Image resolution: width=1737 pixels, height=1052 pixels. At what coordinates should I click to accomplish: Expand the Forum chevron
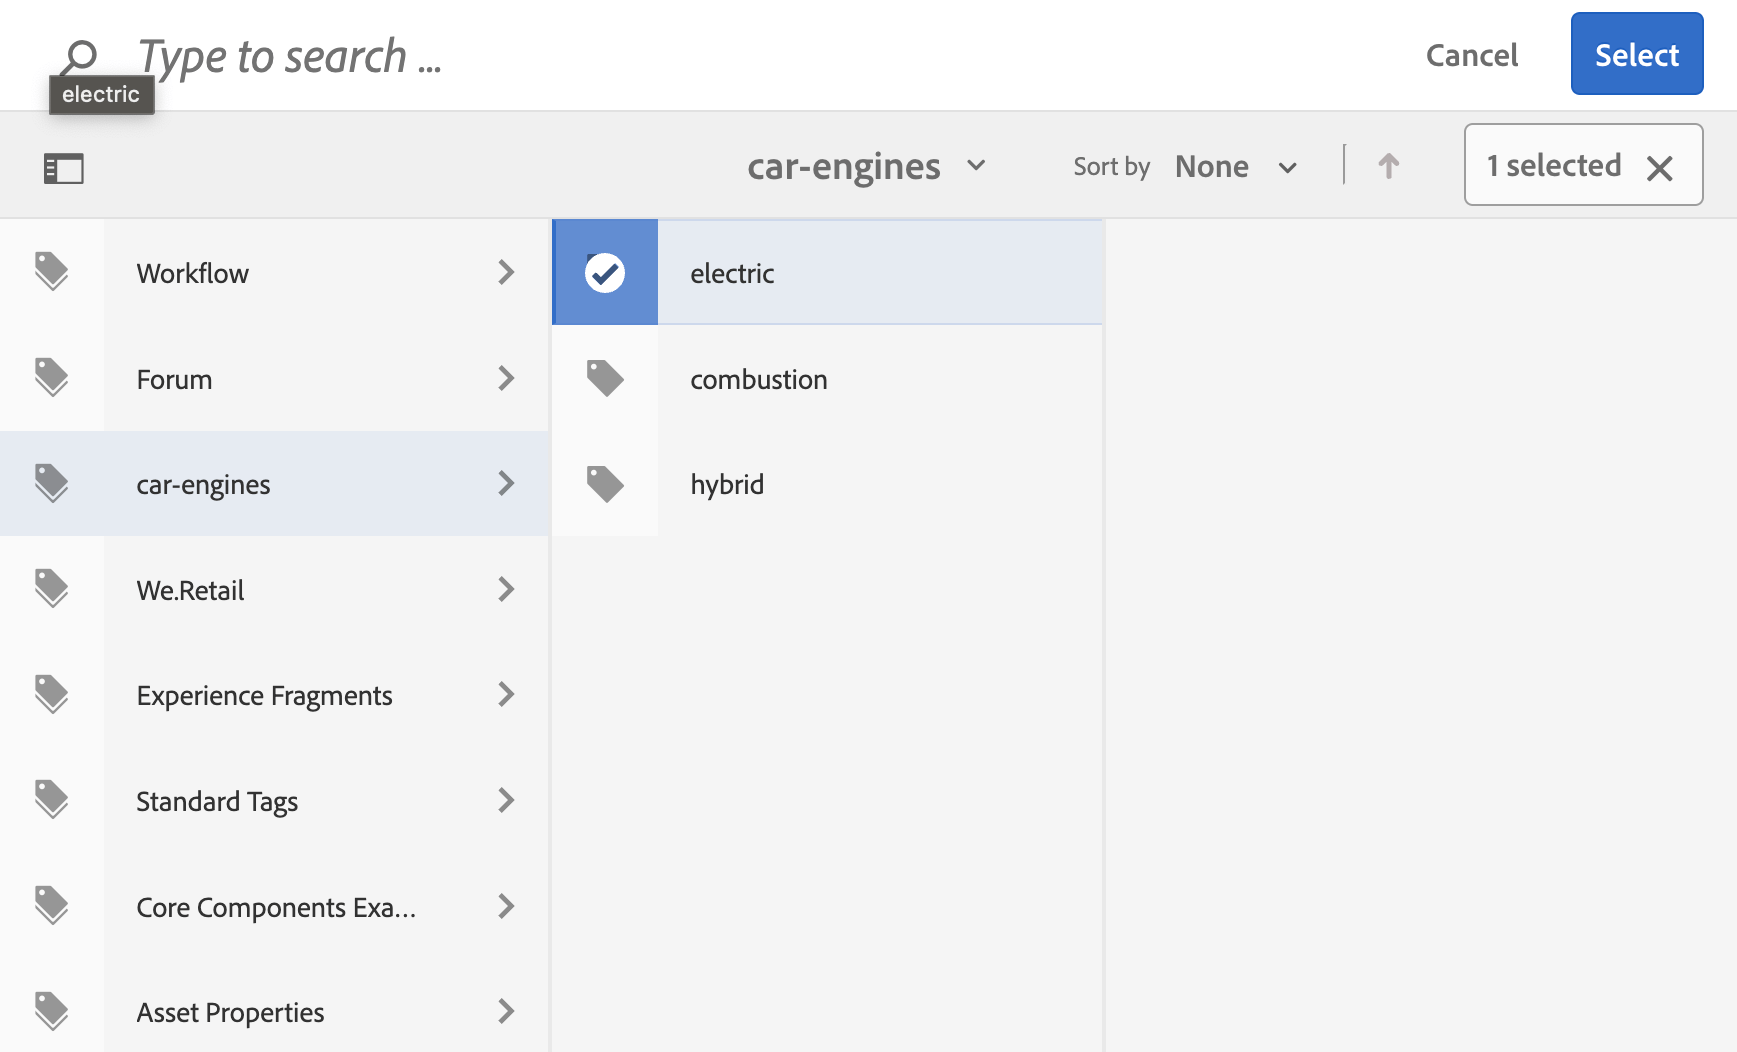[506, 378]
